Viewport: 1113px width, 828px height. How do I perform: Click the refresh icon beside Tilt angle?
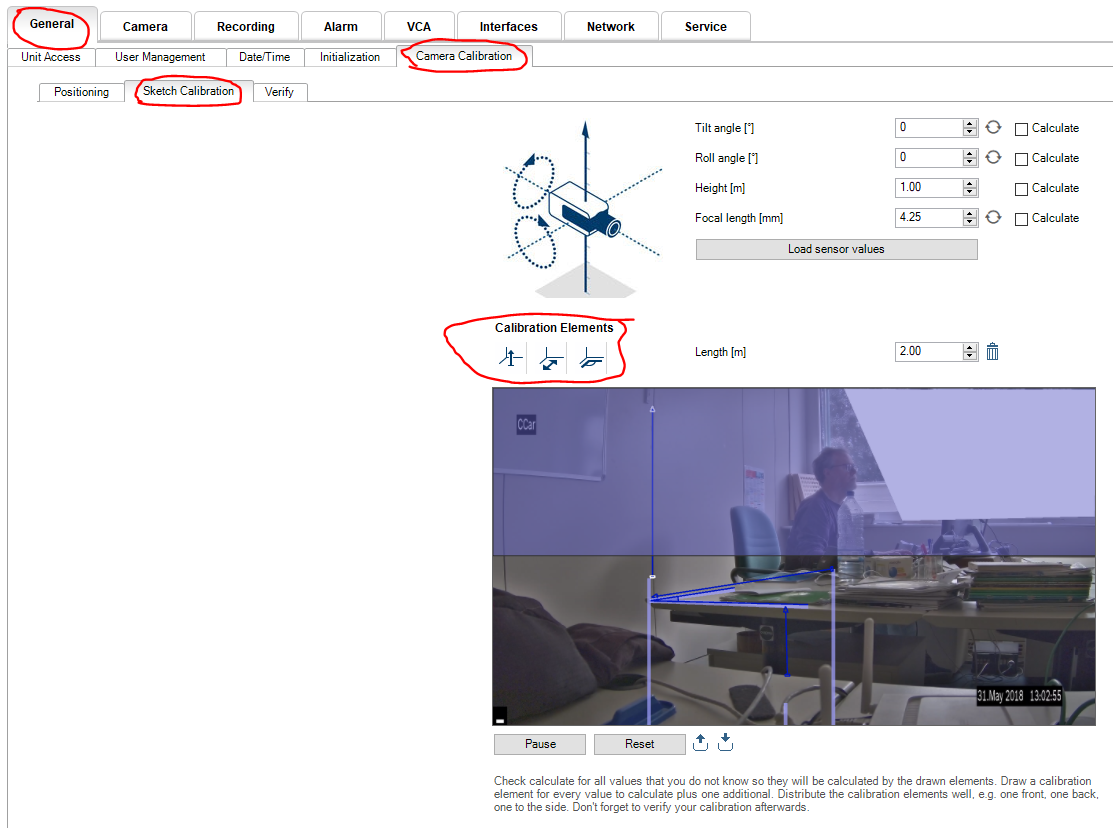[993, 128]
